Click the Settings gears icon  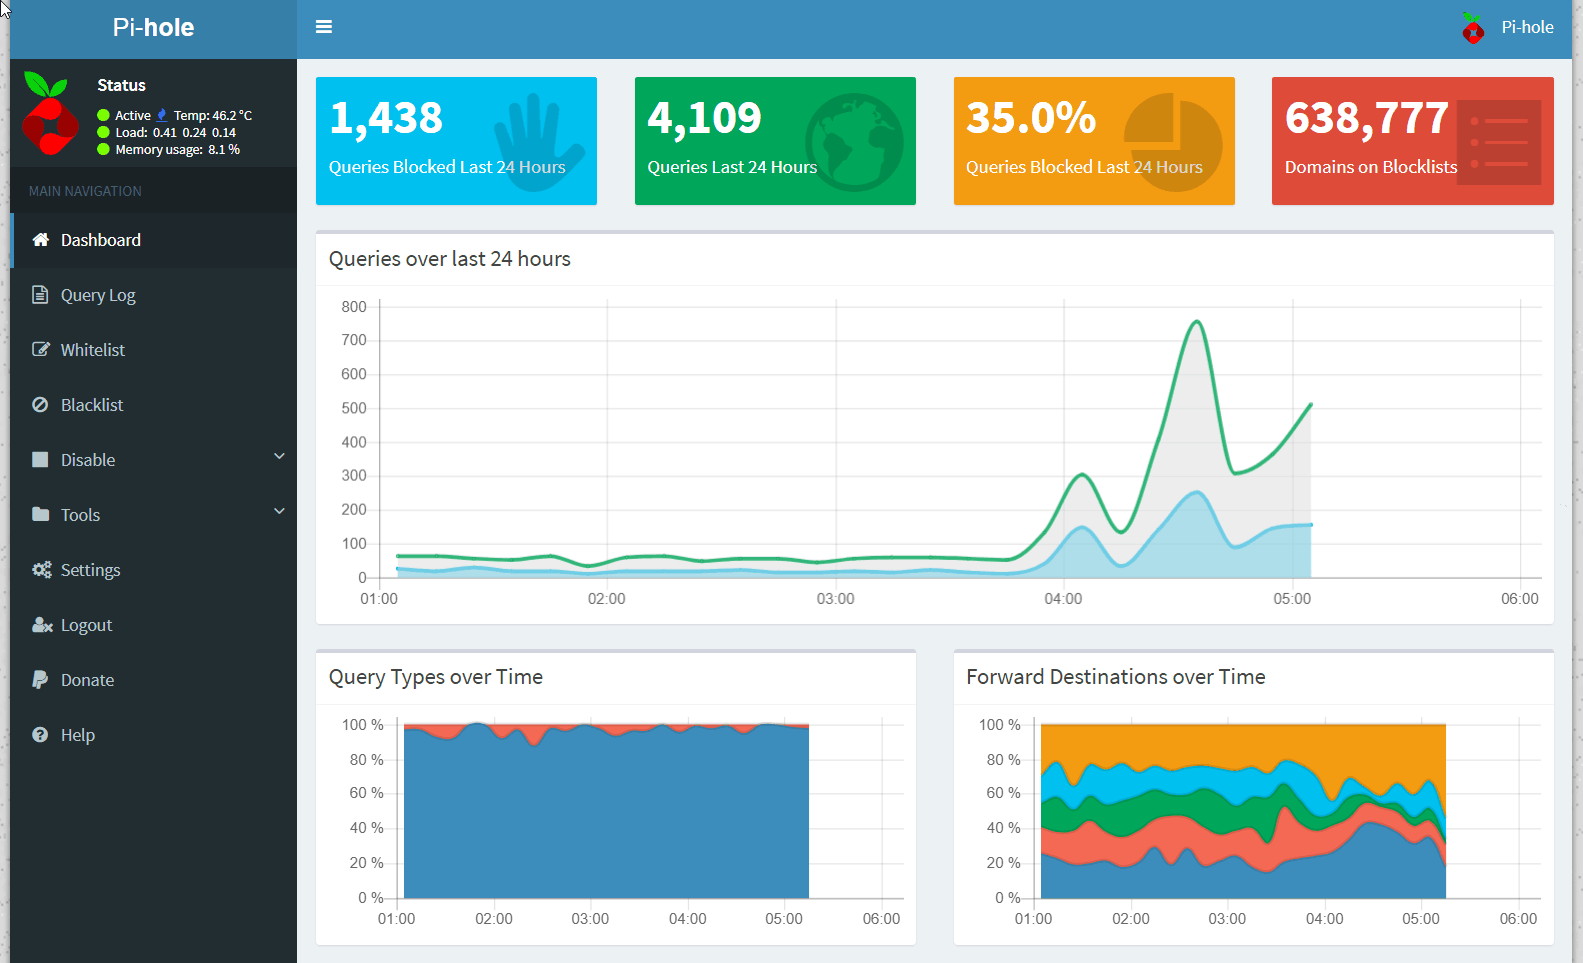coord(41,570)
